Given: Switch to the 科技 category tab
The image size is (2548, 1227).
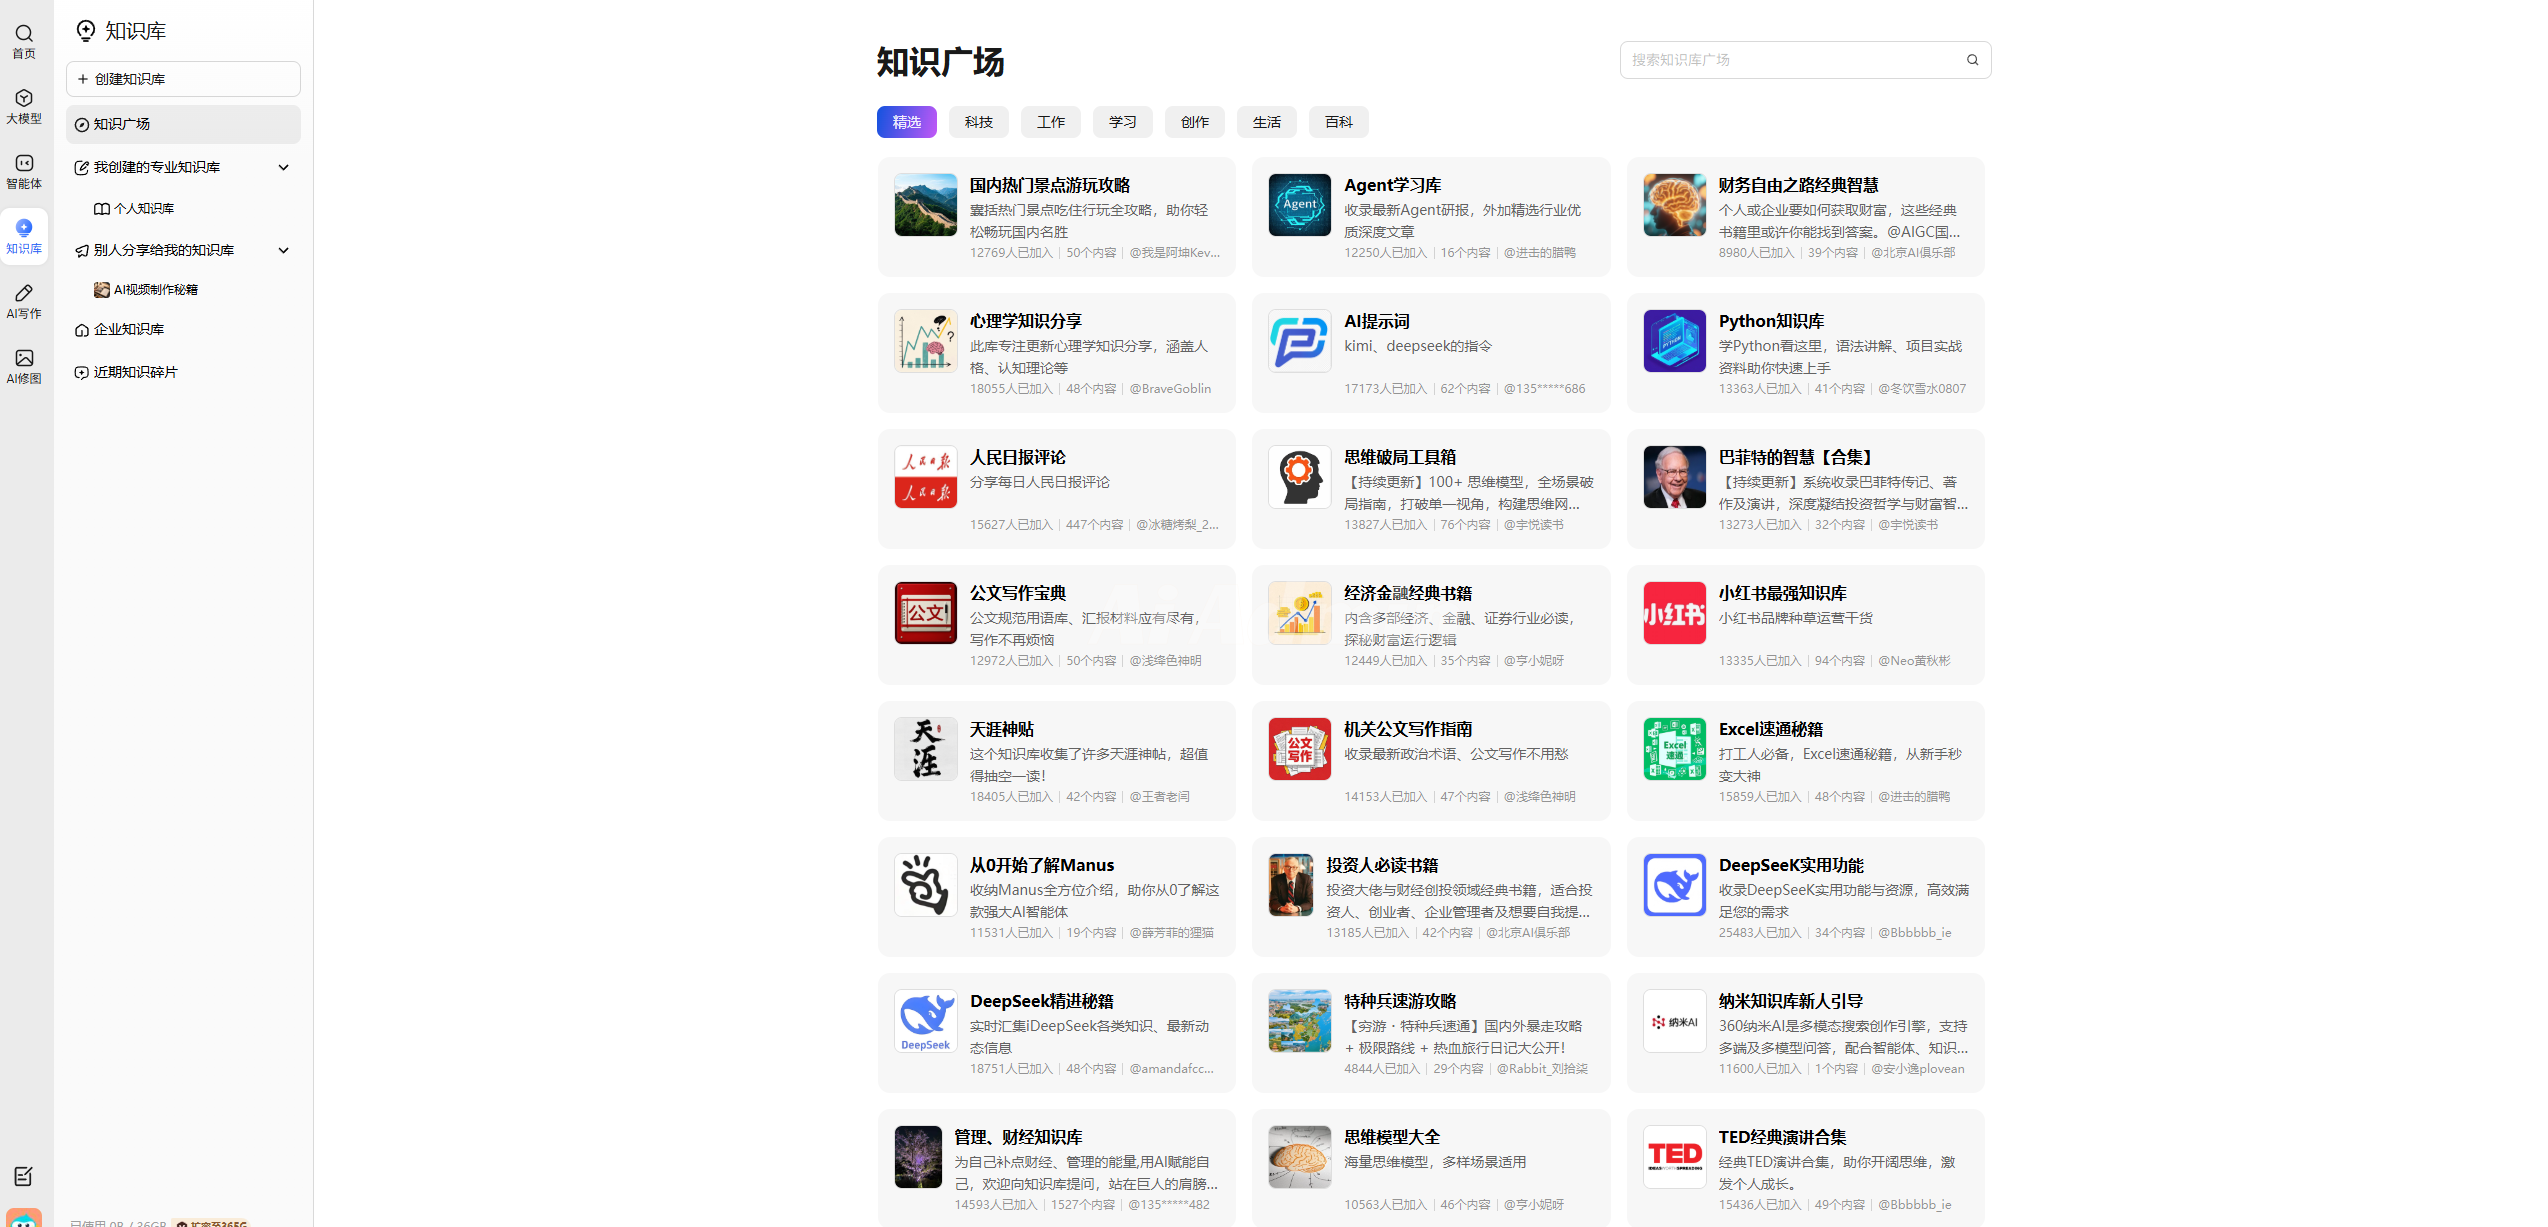Looking at the screenshot, I should tap(978, 122).
